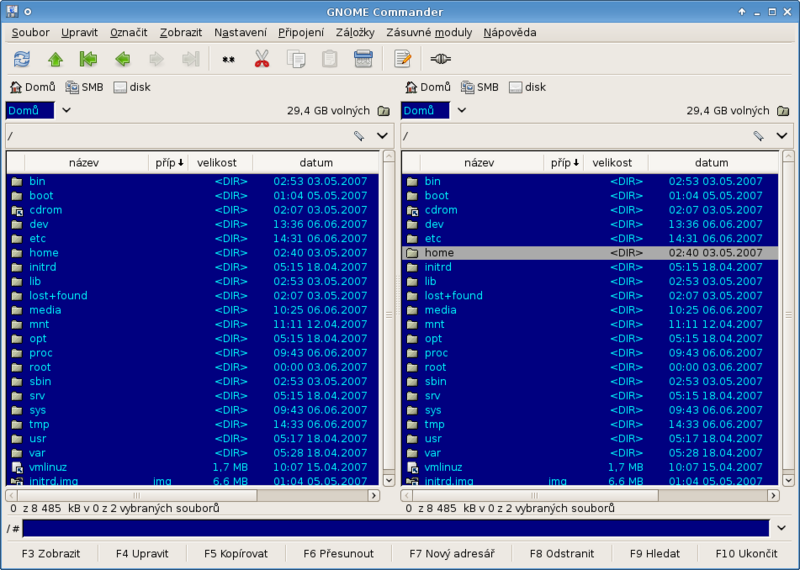Select cdrom folder in left pane
The width and height of the screenshot is (800, 570).
(193, 210)
